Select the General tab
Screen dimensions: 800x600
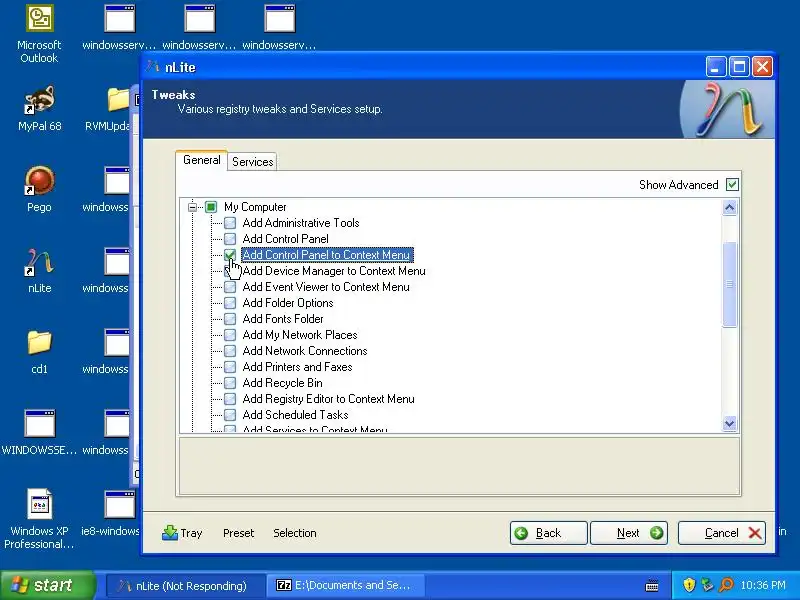(x=202, y=160)
